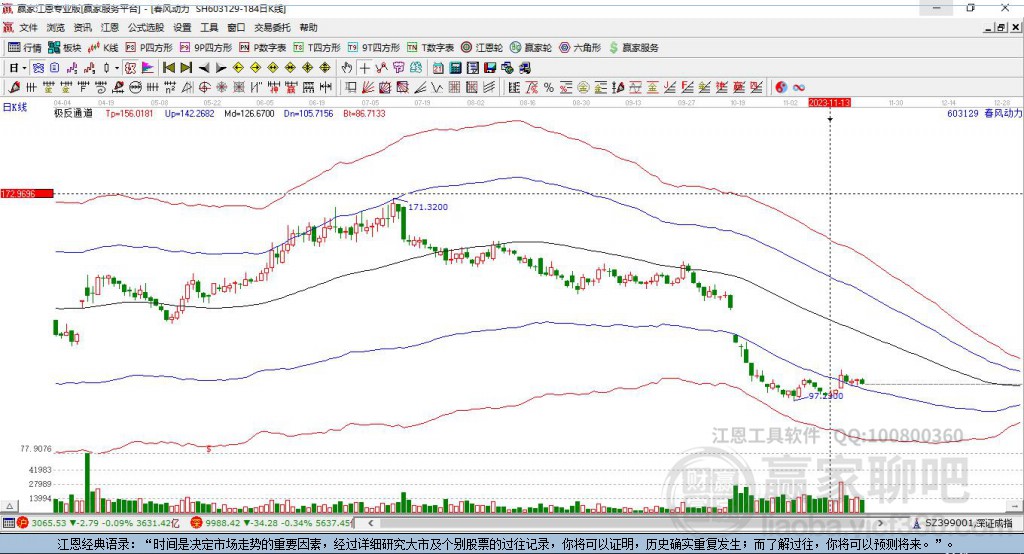Viewport: 1024px width, 554px height.
Task: Open the 帮助 menu
Action: pyautogui.click(x=308, y=27)
